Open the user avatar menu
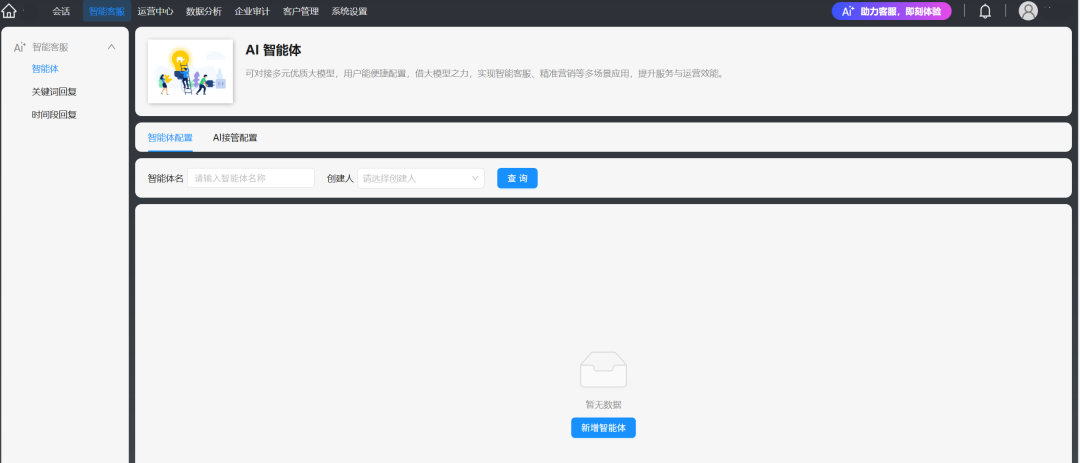Image resolution: width=1080 pixels, height=463 pixels. [1028, 11]
